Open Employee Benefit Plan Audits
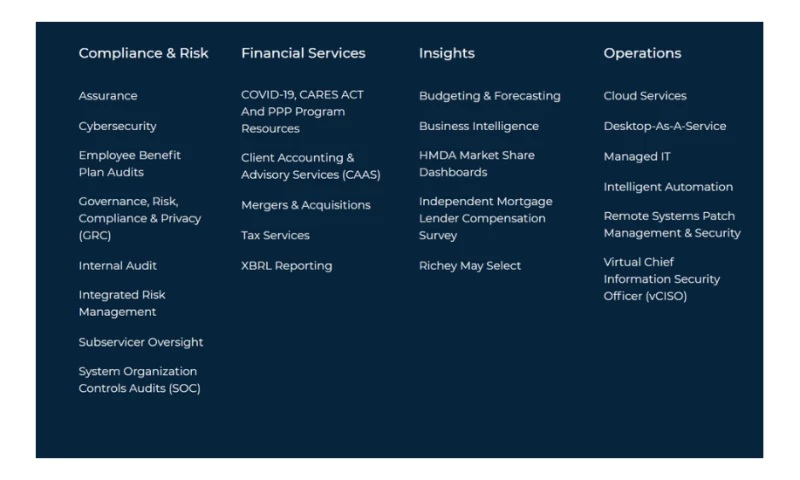The height and width of the screenshot is (480, 800). [x=129, y=164]
